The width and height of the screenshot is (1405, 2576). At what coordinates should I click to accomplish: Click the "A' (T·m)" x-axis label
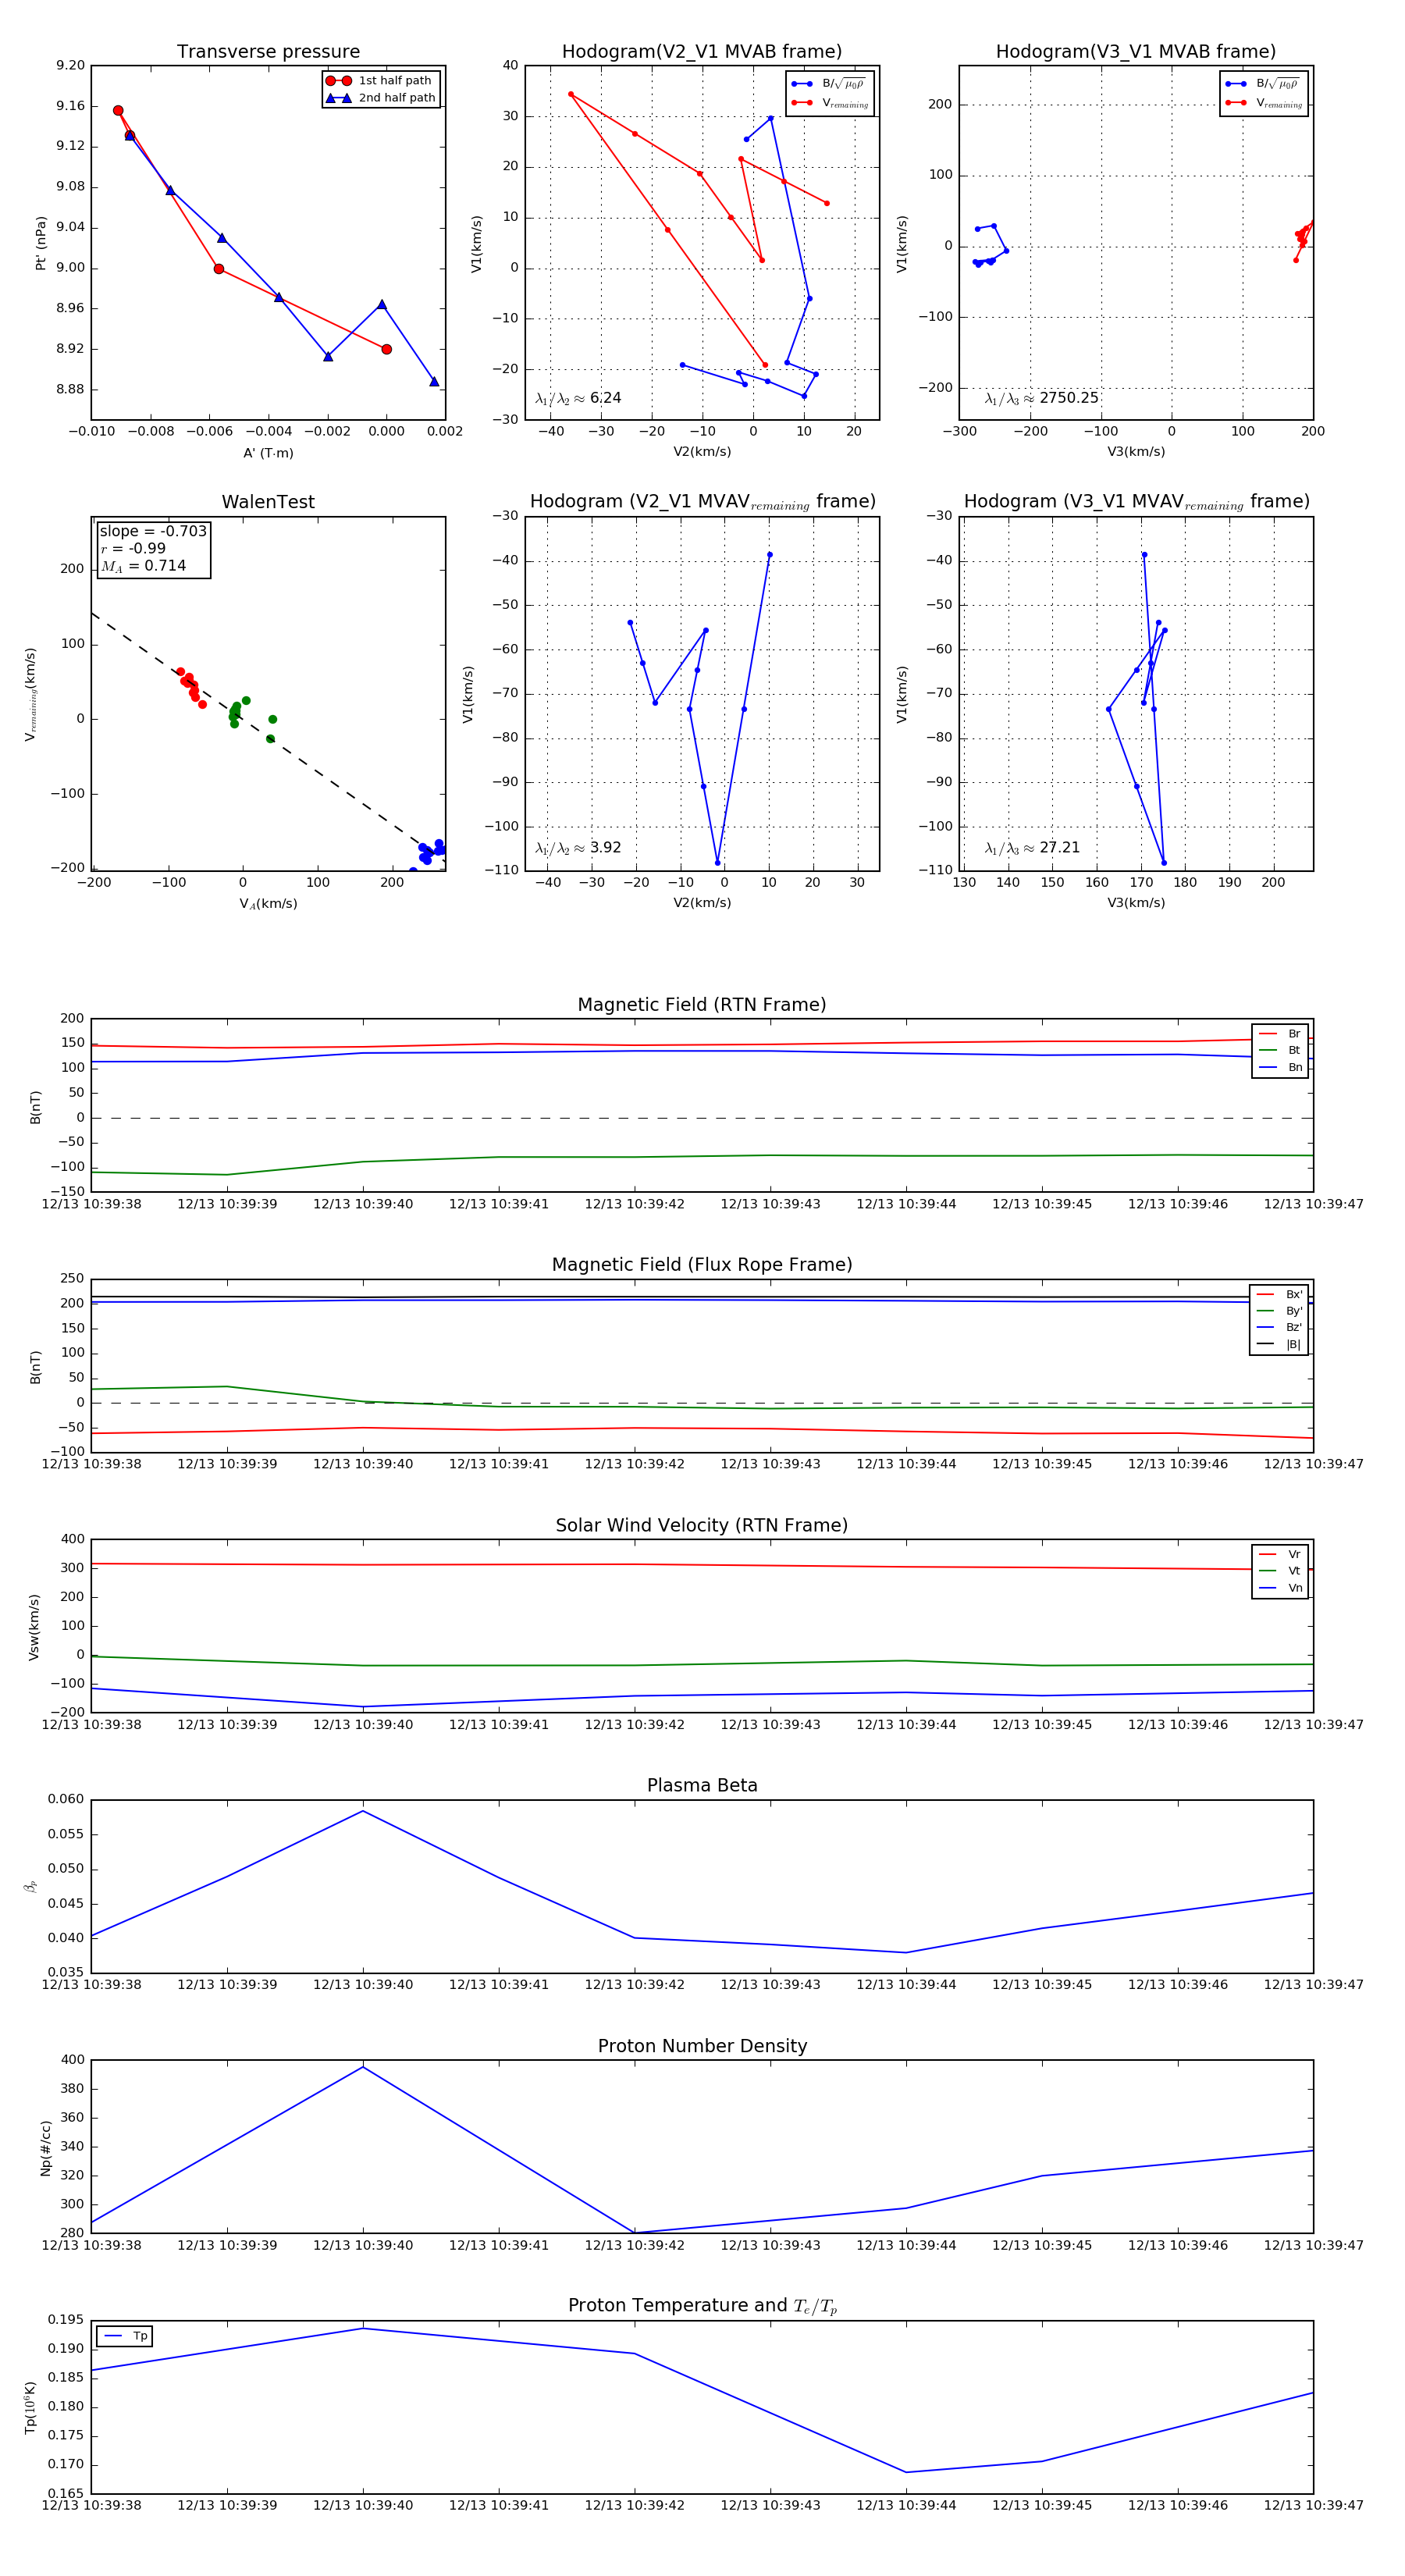(x=268, y=453)
